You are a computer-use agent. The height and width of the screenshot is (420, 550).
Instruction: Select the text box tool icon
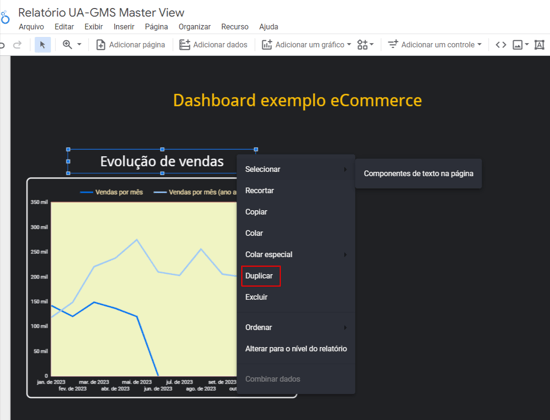(x=539, y=45)
